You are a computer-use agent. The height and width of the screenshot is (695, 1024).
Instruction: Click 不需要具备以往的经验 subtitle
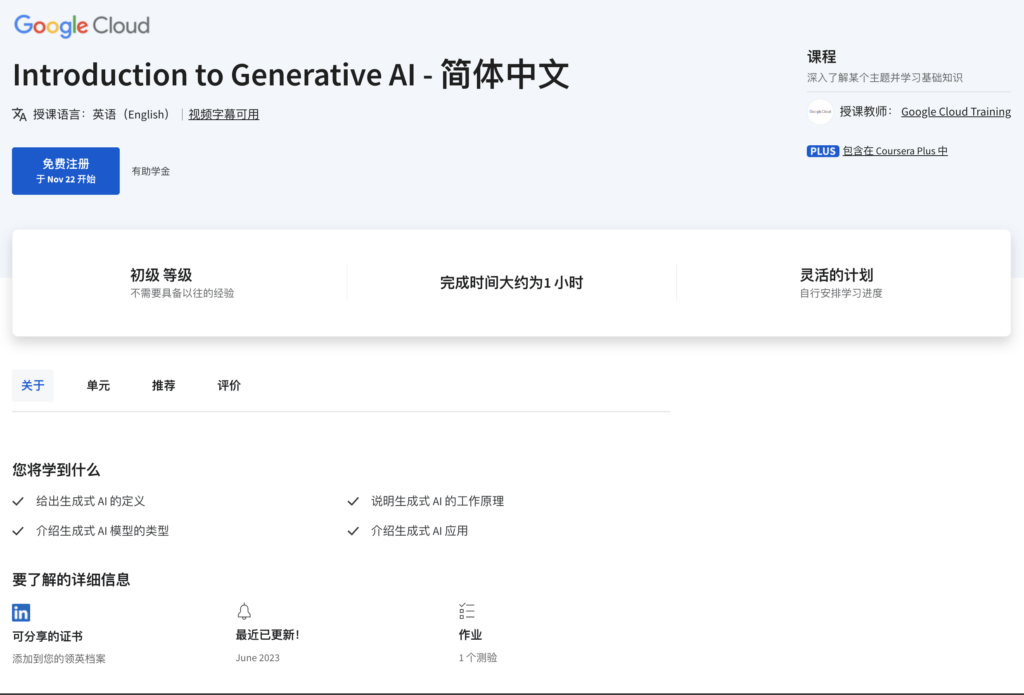182,293
